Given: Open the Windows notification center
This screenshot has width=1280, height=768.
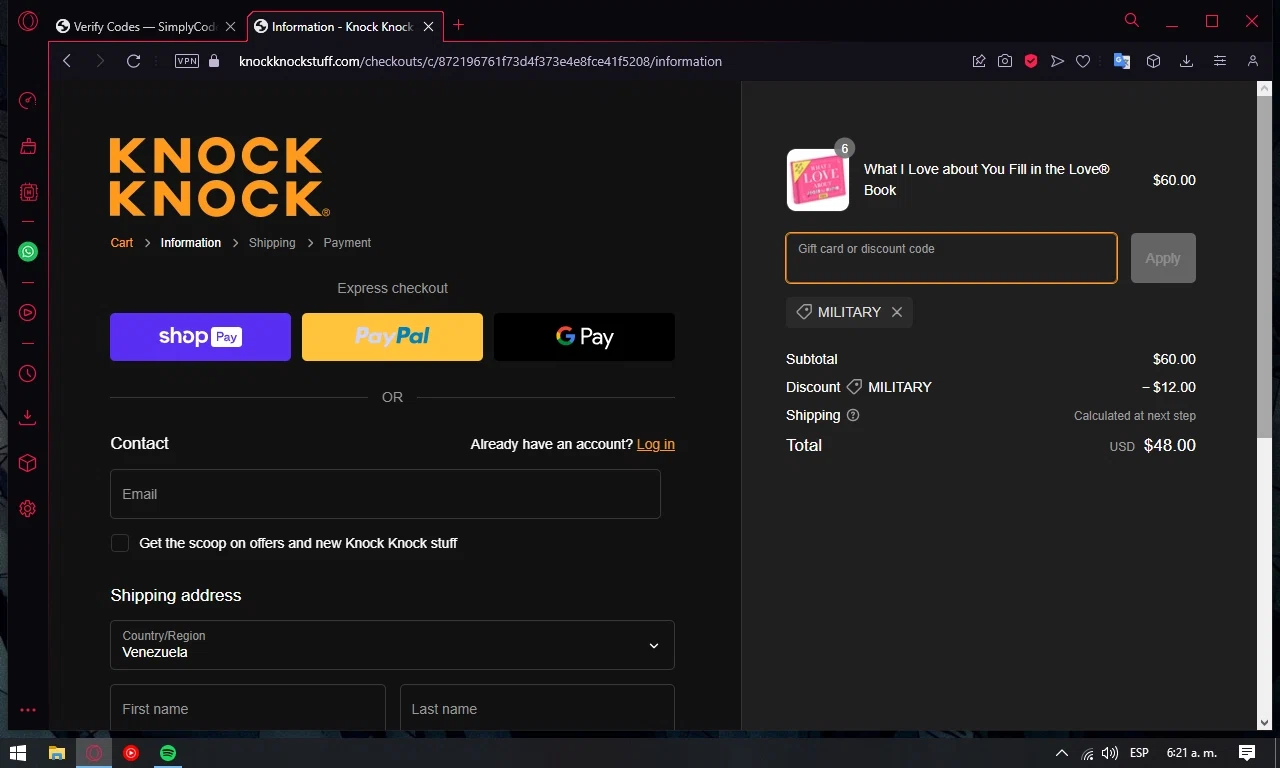Looking at the screenshot, I should 1247,753.
